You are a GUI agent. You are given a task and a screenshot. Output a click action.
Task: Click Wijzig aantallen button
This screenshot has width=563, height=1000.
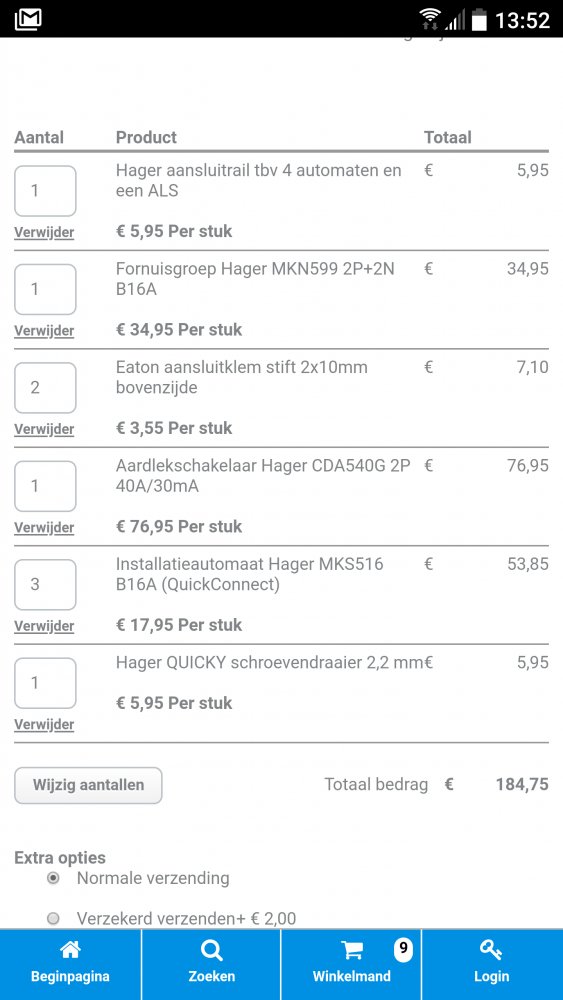point(88,785)
